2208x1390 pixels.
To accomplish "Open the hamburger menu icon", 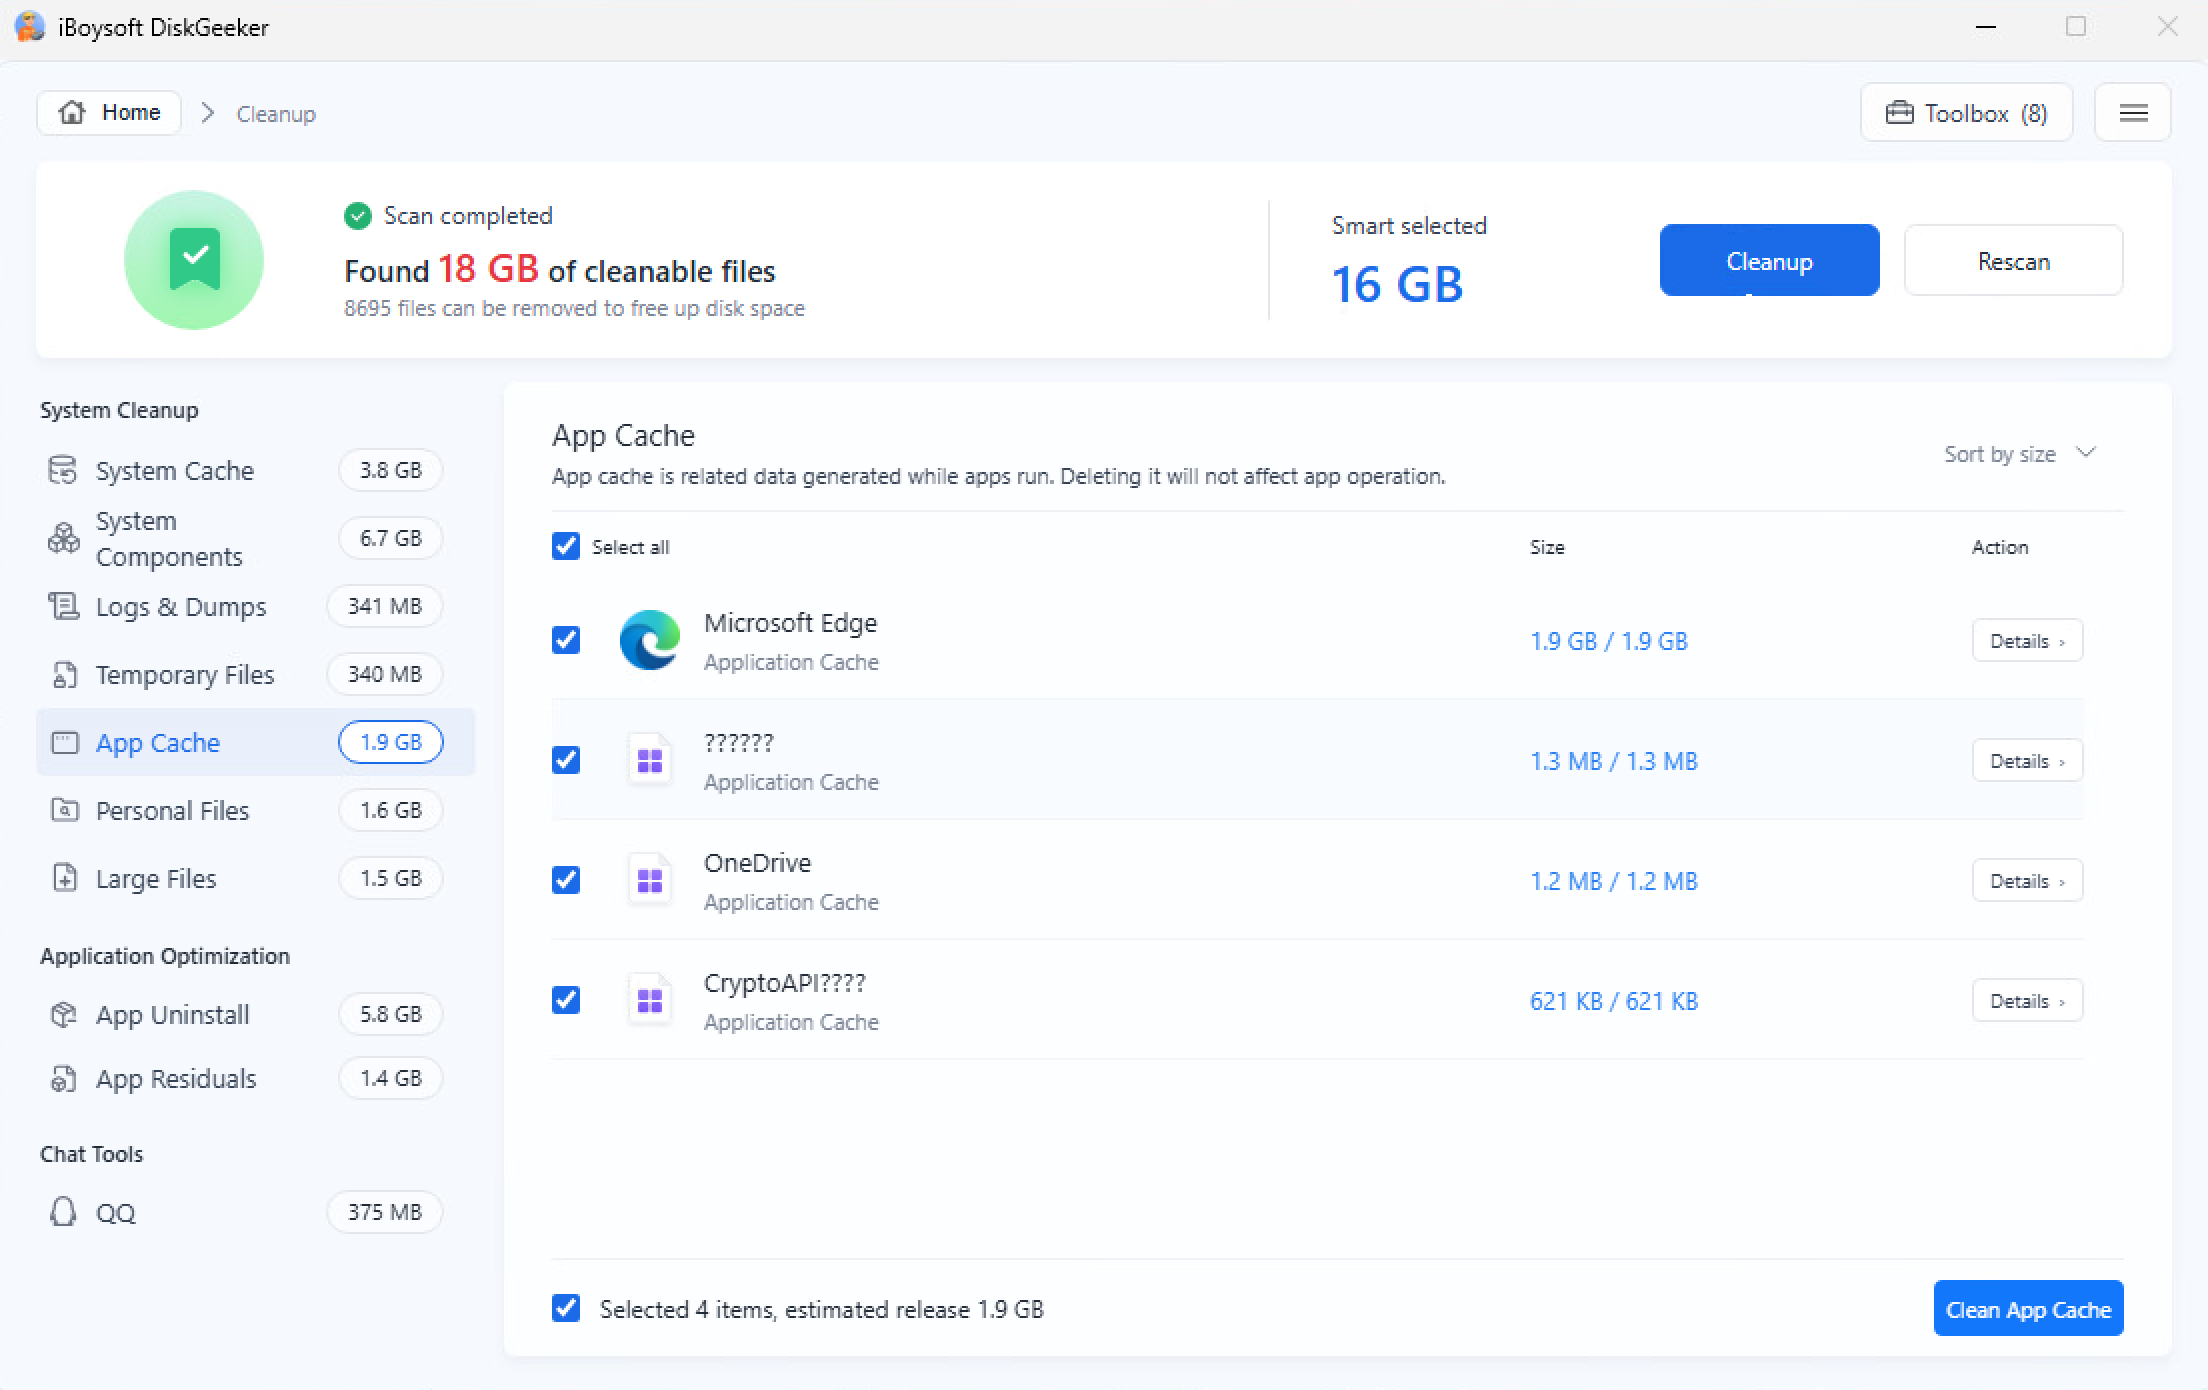I will [x=2133, y=113].
